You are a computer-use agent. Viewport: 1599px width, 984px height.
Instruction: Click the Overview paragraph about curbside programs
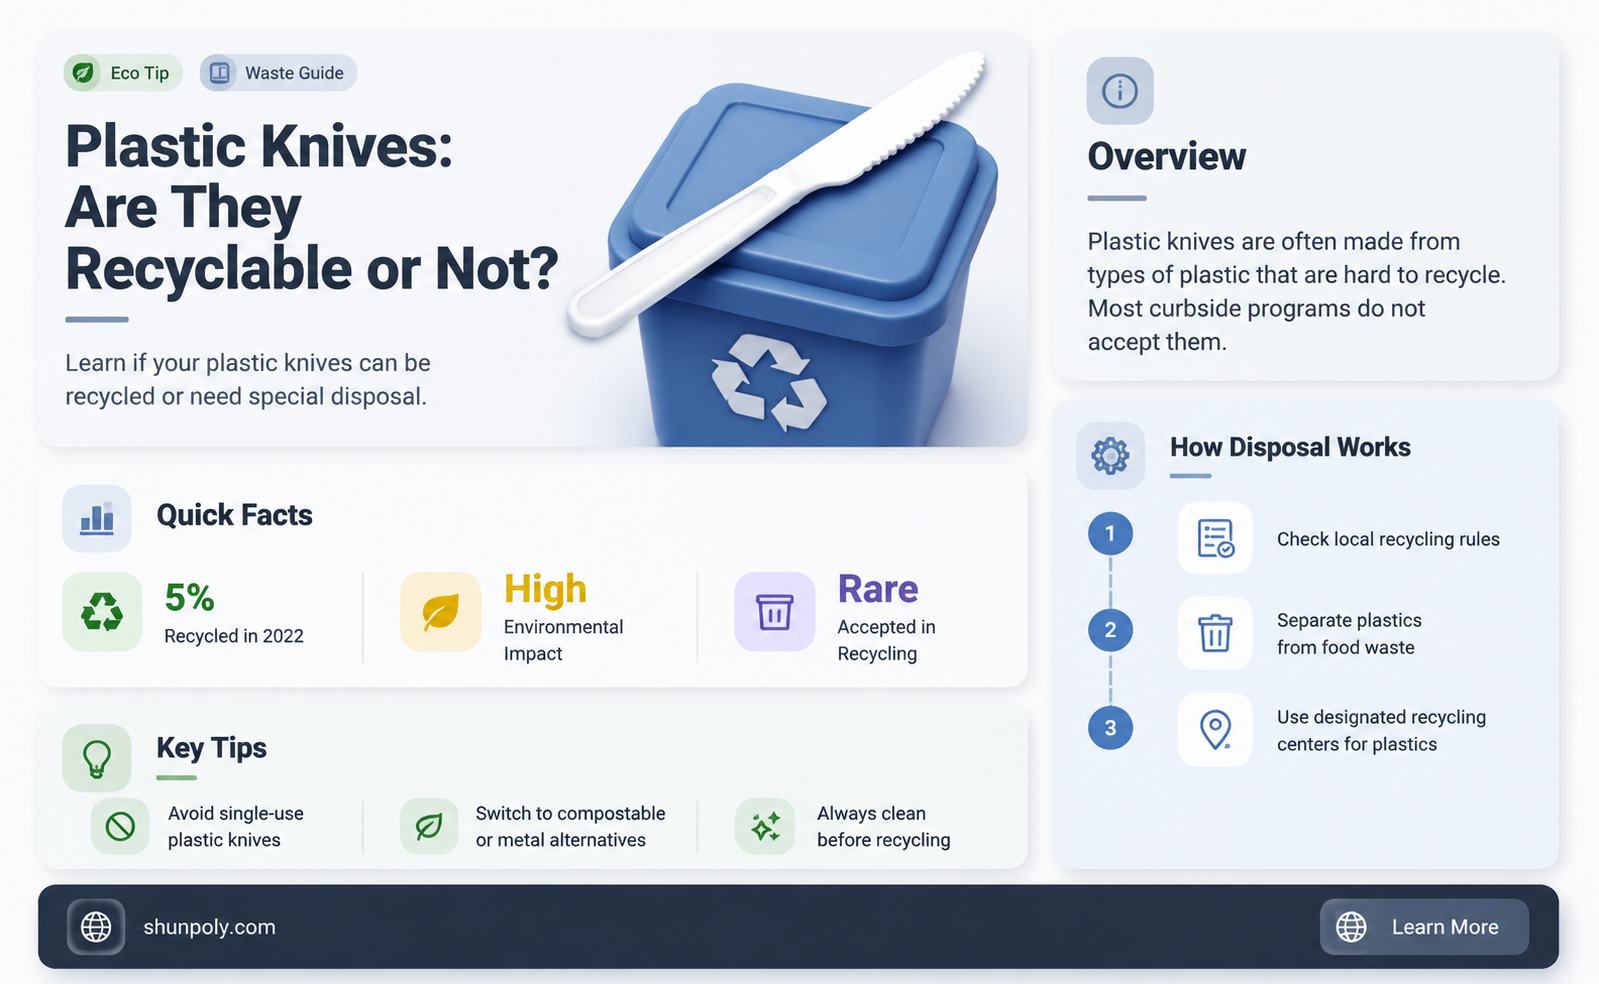(1296, 291)
